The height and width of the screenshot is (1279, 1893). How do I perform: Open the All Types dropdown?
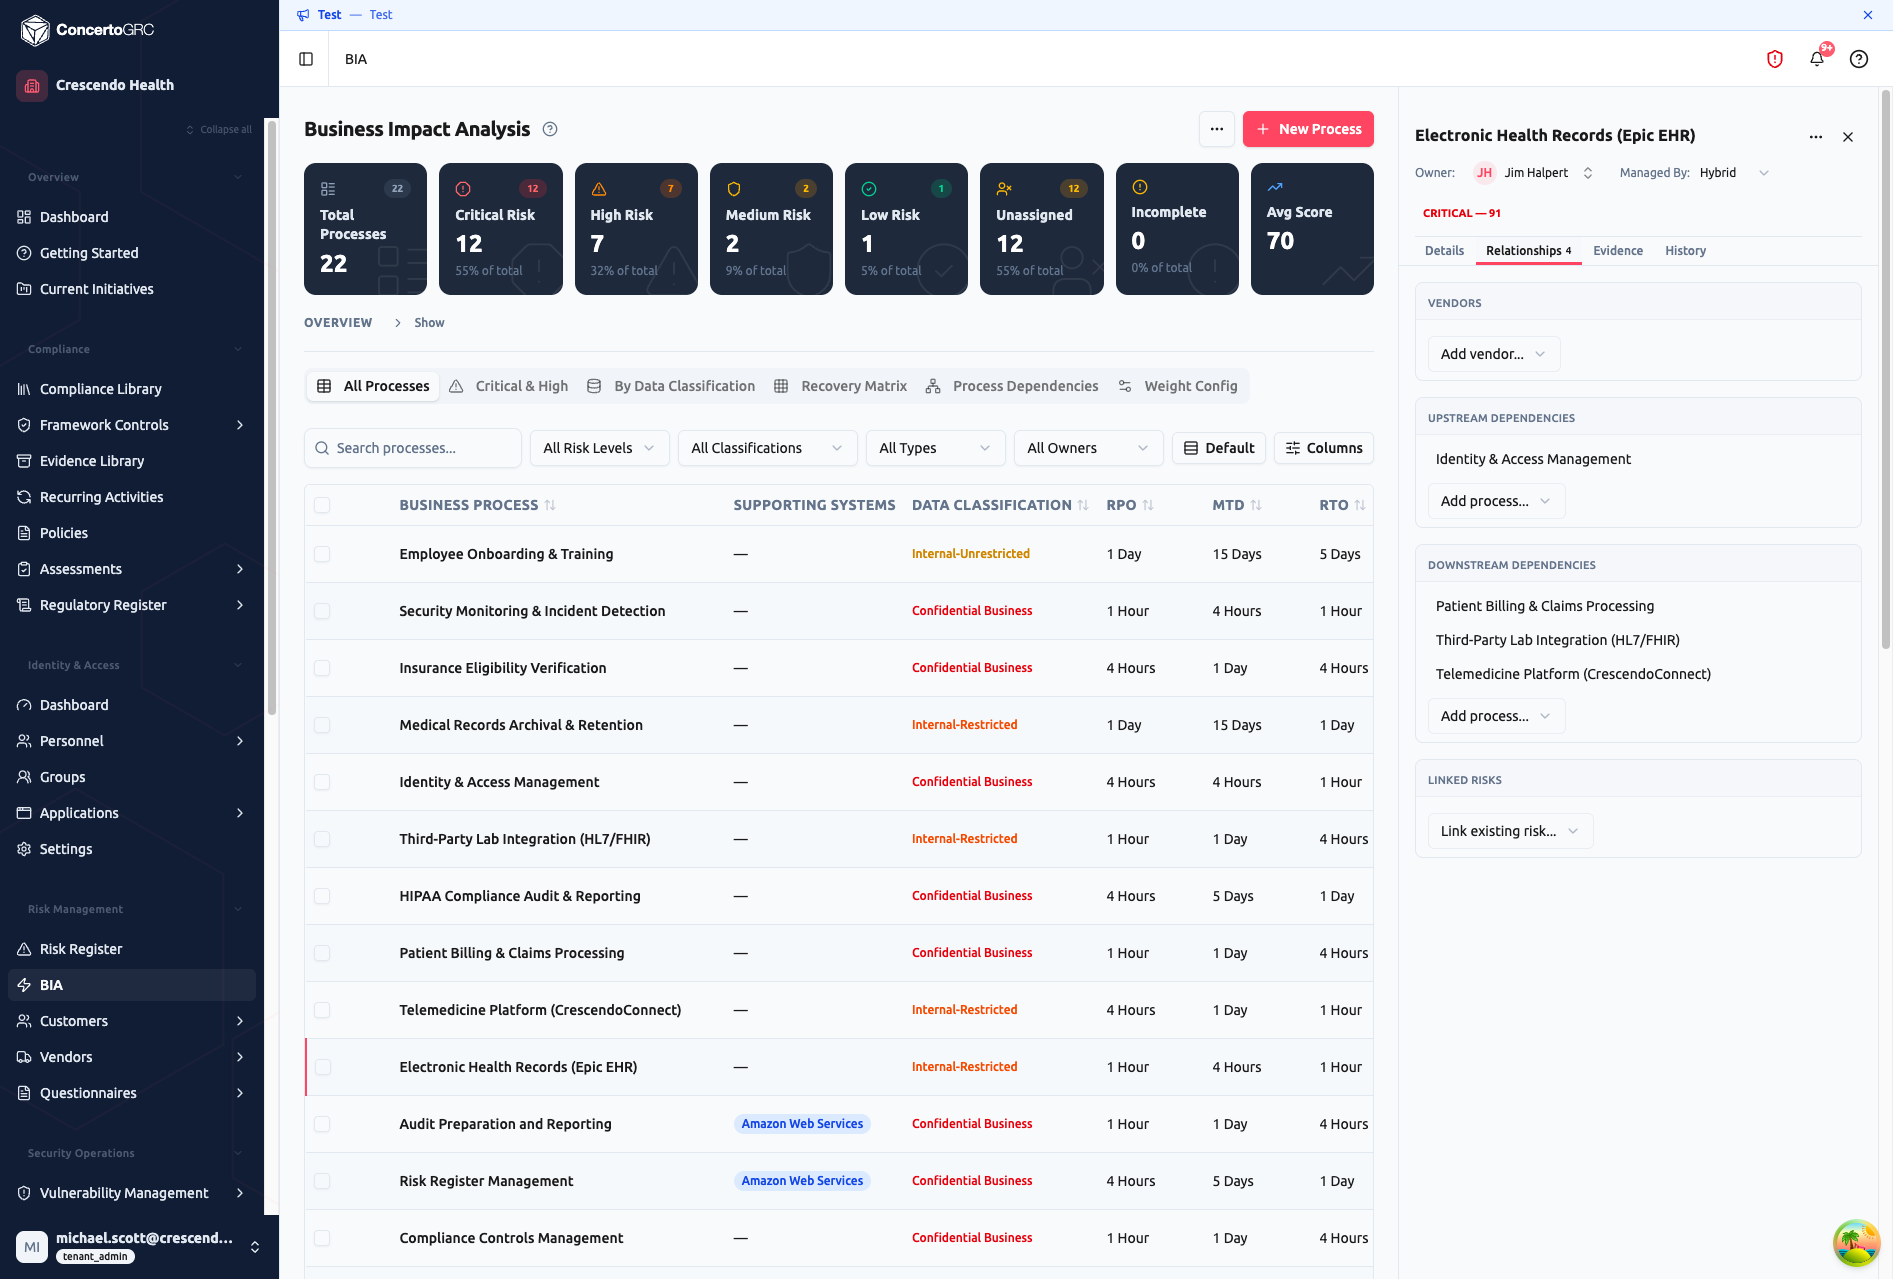point(935,448)
